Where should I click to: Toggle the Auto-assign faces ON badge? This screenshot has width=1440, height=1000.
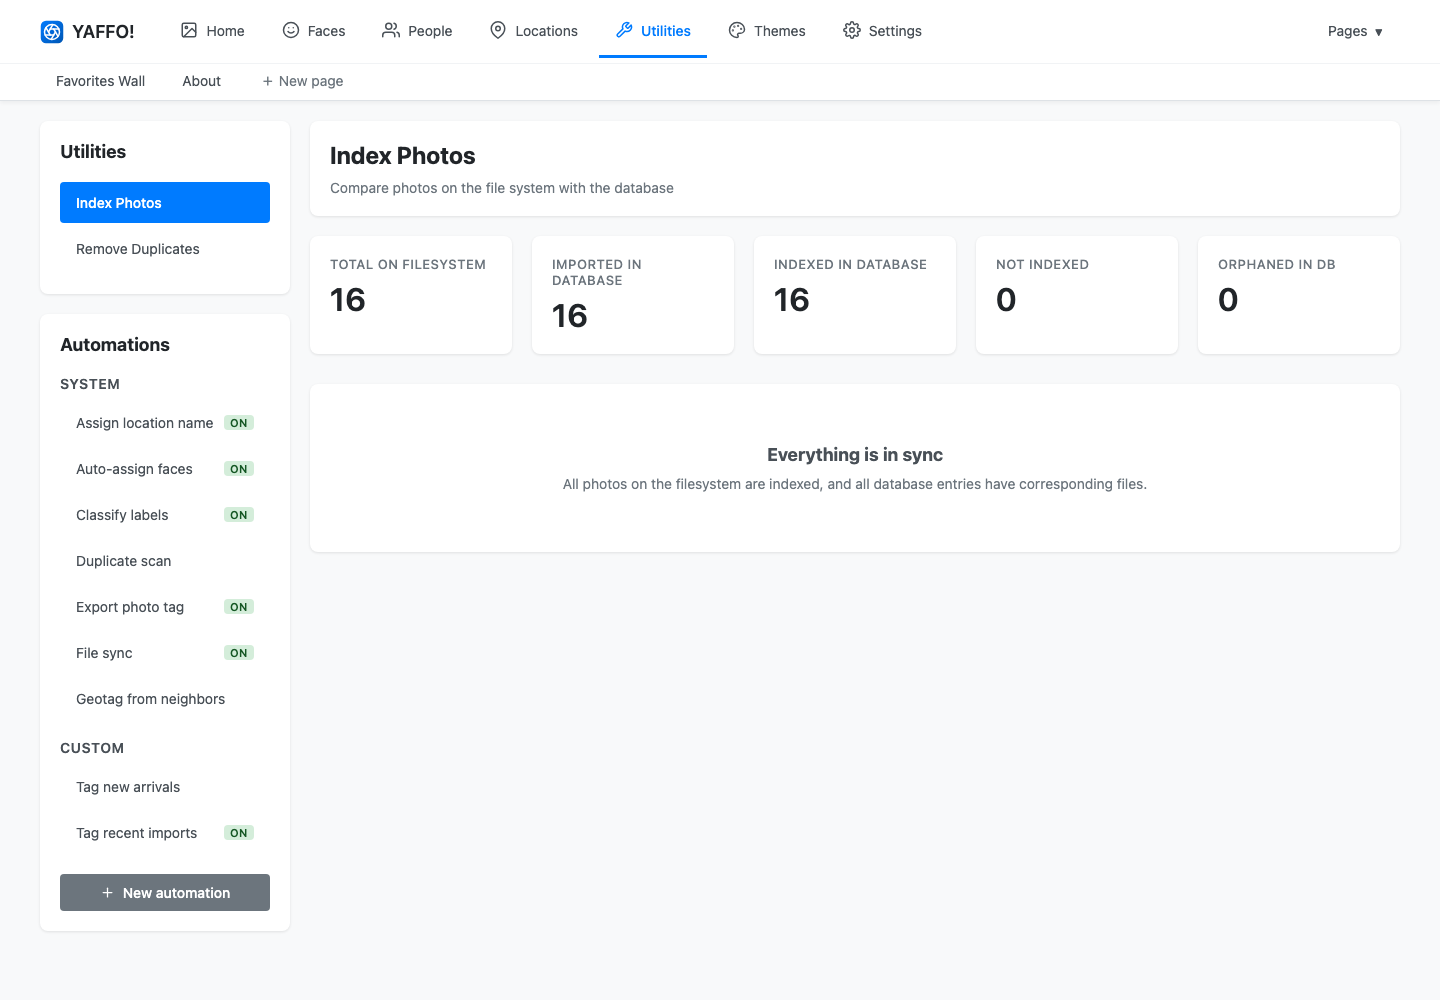[239, 469]
